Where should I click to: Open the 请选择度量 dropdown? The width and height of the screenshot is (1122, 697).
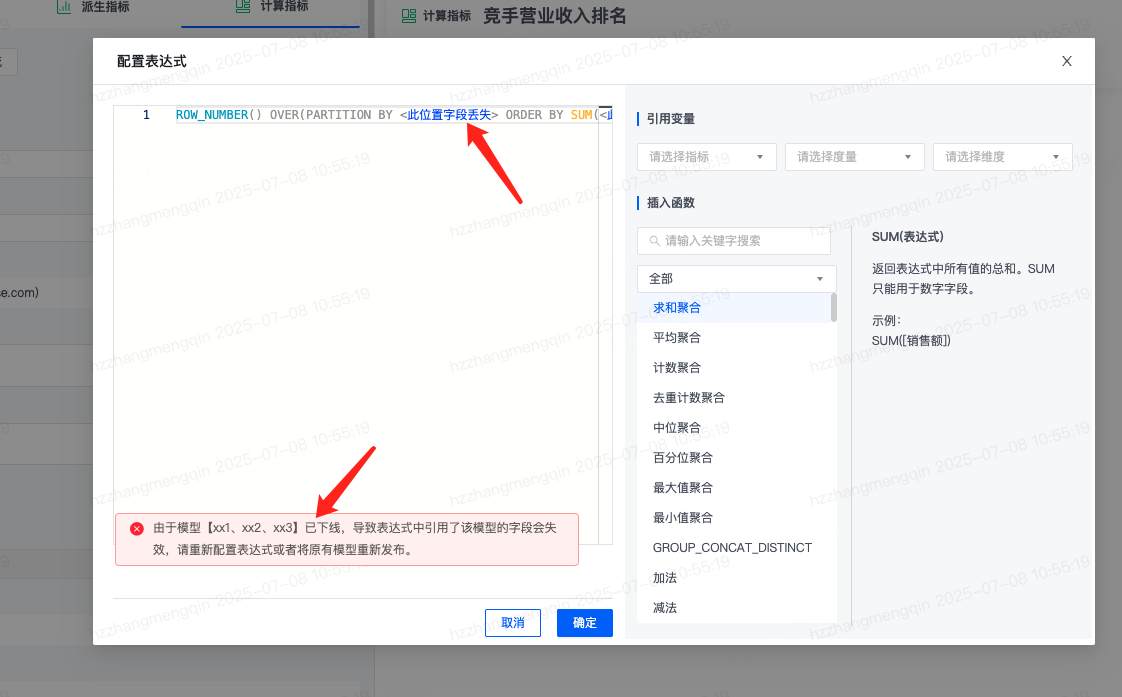(854, 157)
